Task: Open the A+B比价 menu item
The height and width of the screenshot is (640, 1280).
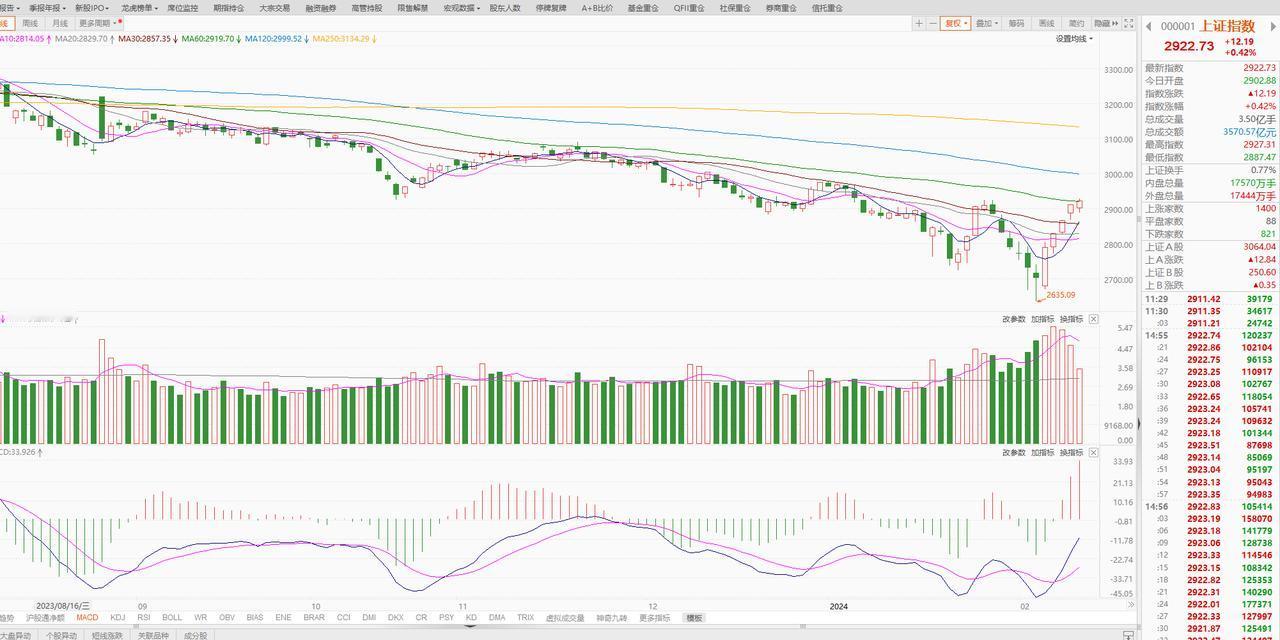Action: [x=598, y=7]
